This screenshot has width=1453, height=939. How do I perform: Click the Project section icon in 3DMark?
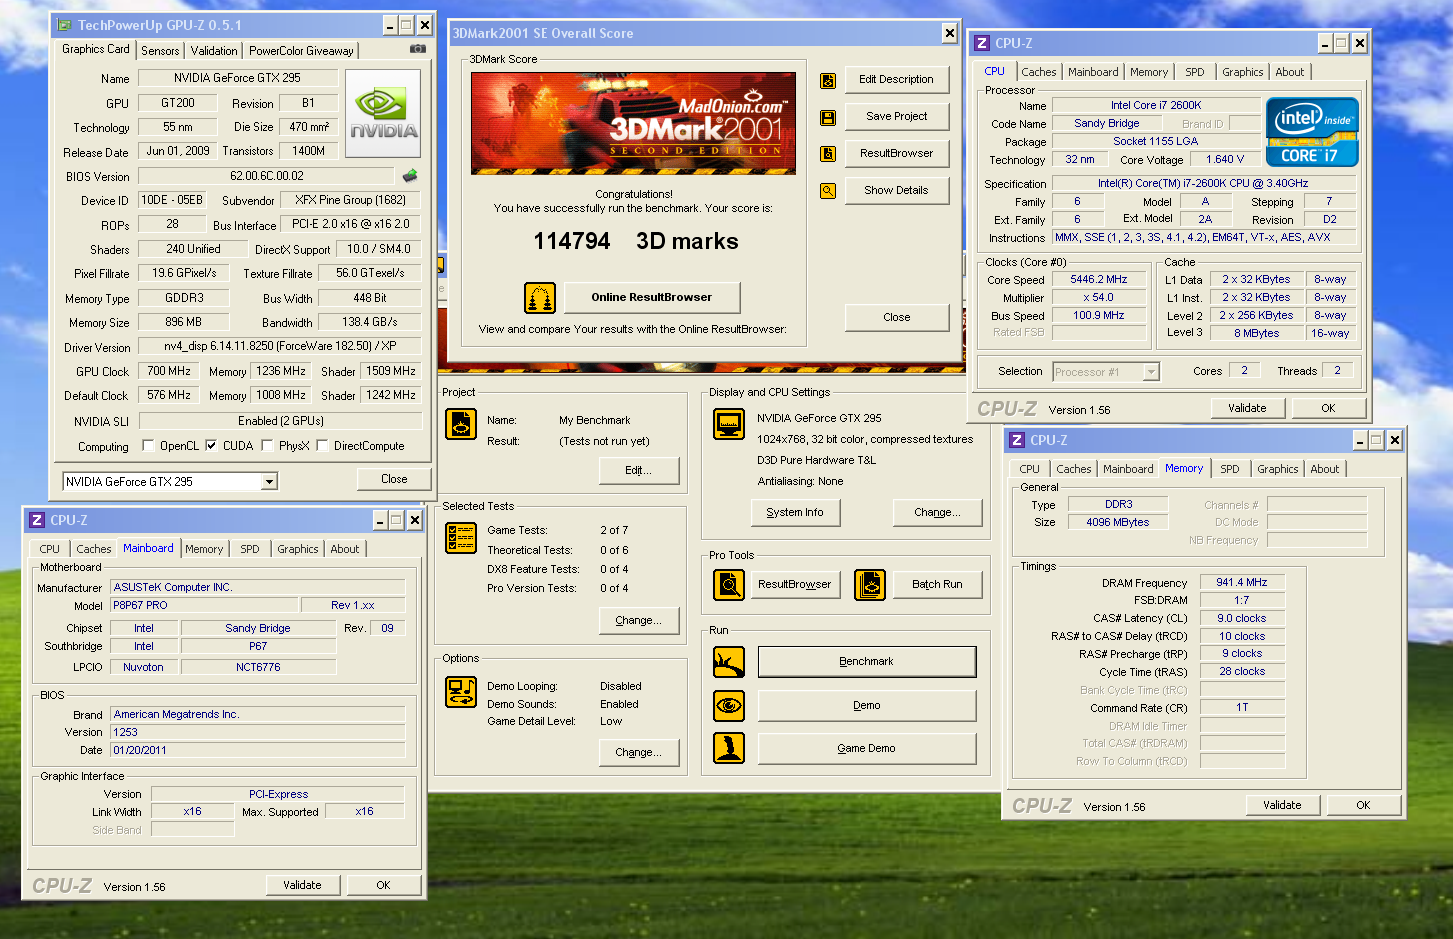(x=461, y=424)
